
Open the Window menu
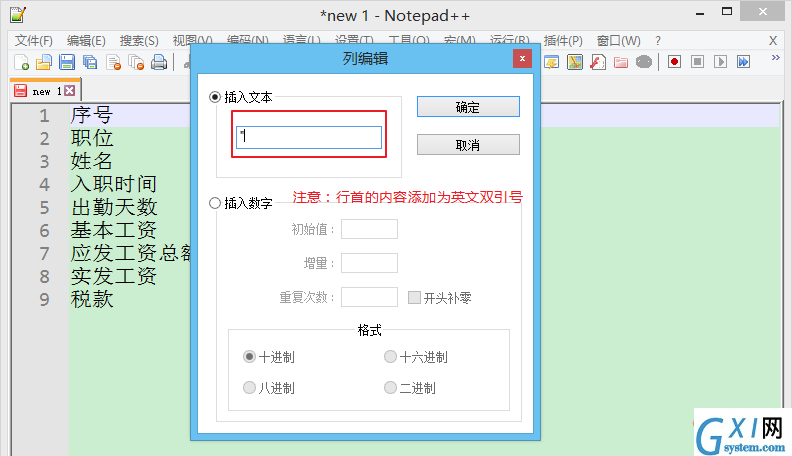pyautogui.click(x=618, y=40)
